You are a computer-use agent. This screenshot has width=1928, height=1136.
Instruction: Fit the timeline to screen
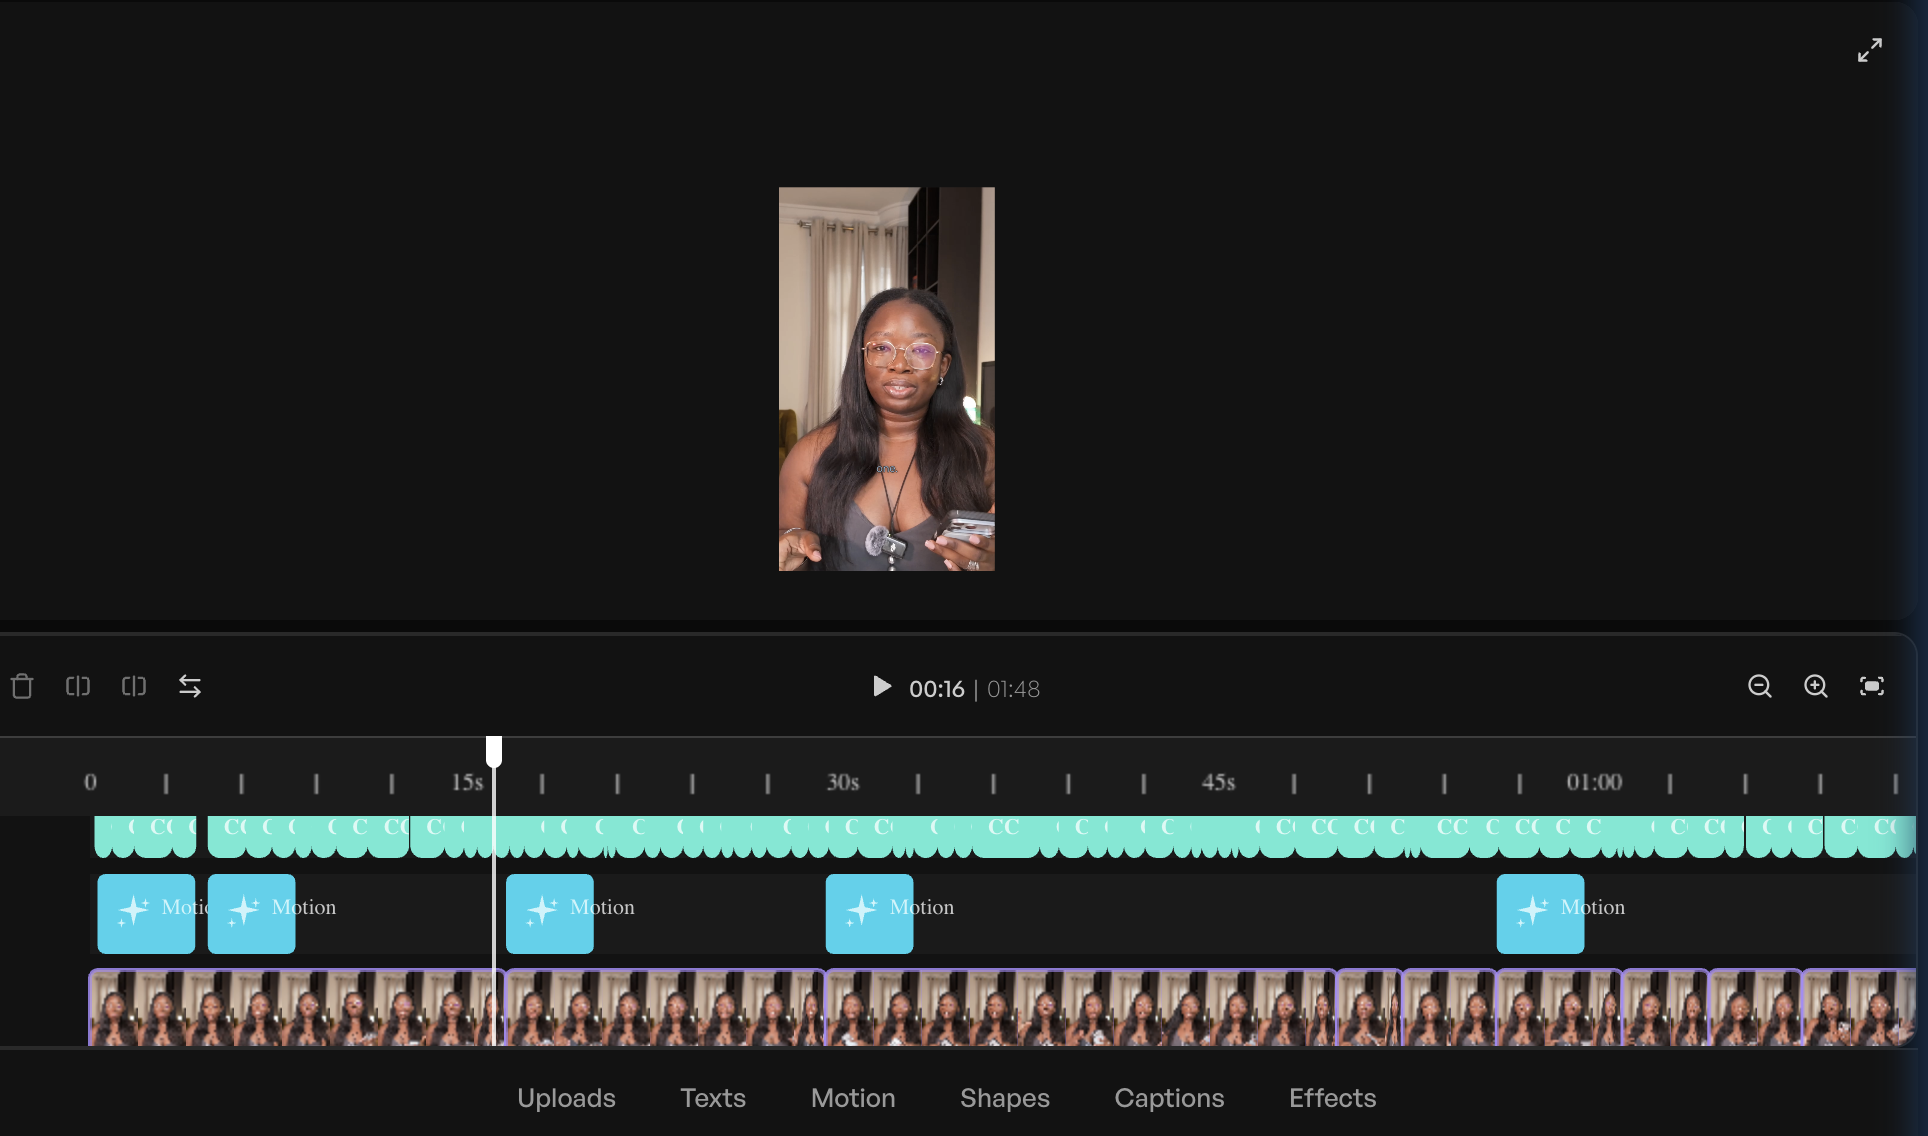pyautogui.click(x=1872, y=686)
